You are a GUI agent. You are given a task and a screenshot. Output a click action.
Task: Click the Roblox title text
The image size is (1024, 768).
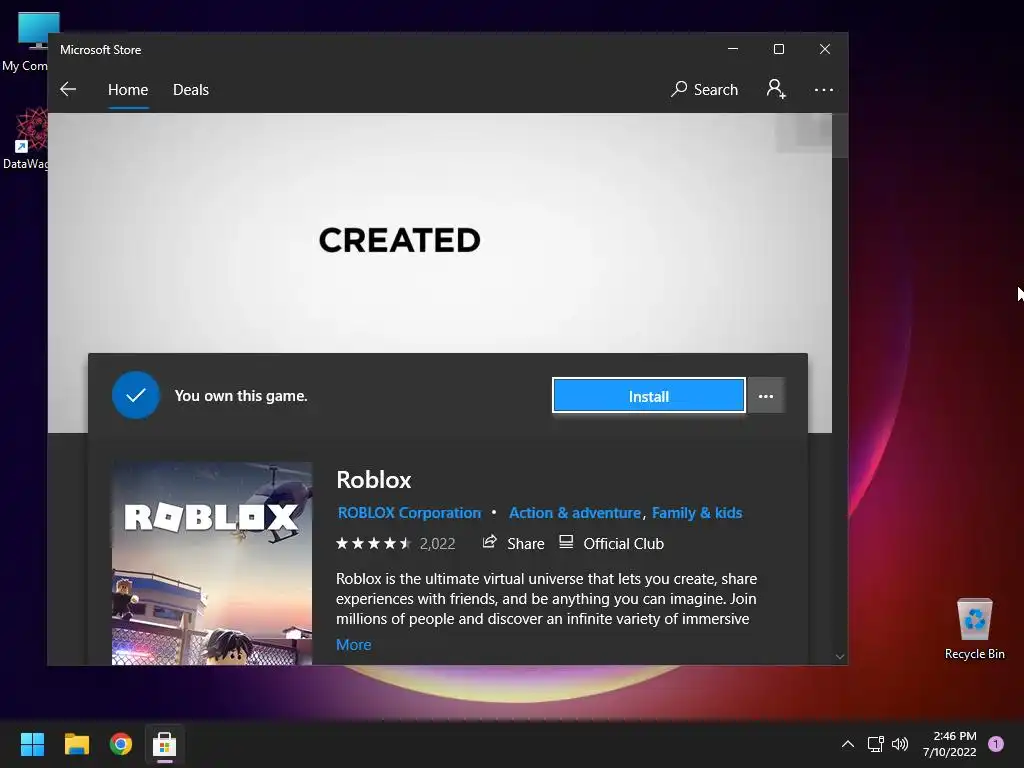pyautogui.click(x=374, y=480)
